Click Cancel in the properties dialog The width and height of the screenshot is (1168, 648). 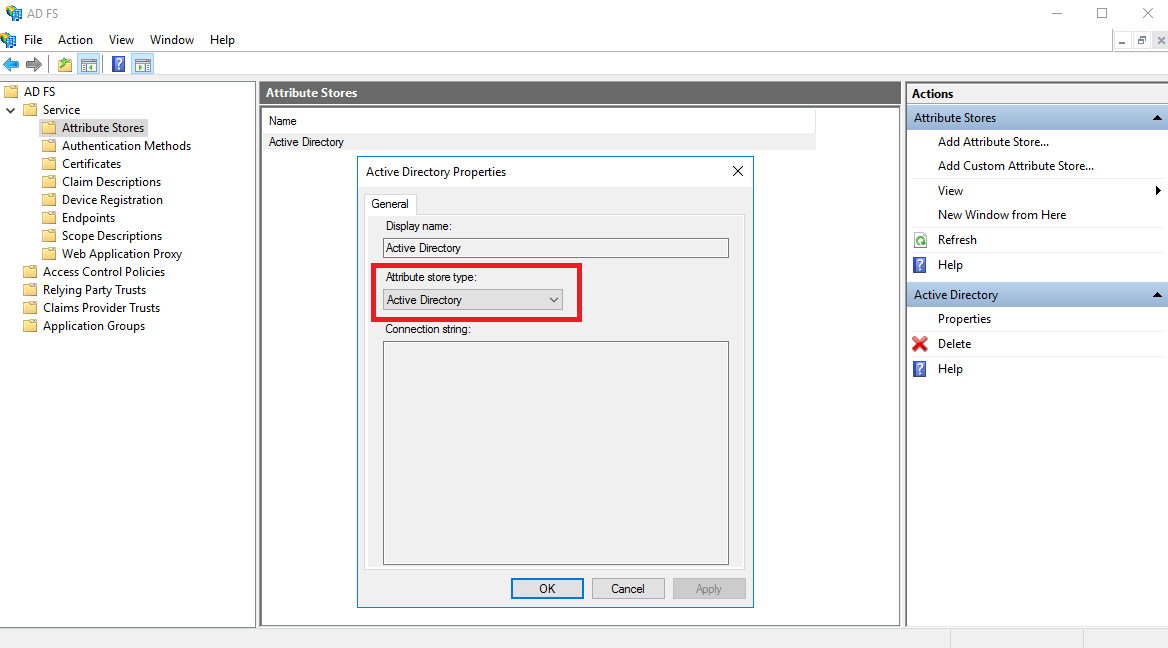(628, 589)
